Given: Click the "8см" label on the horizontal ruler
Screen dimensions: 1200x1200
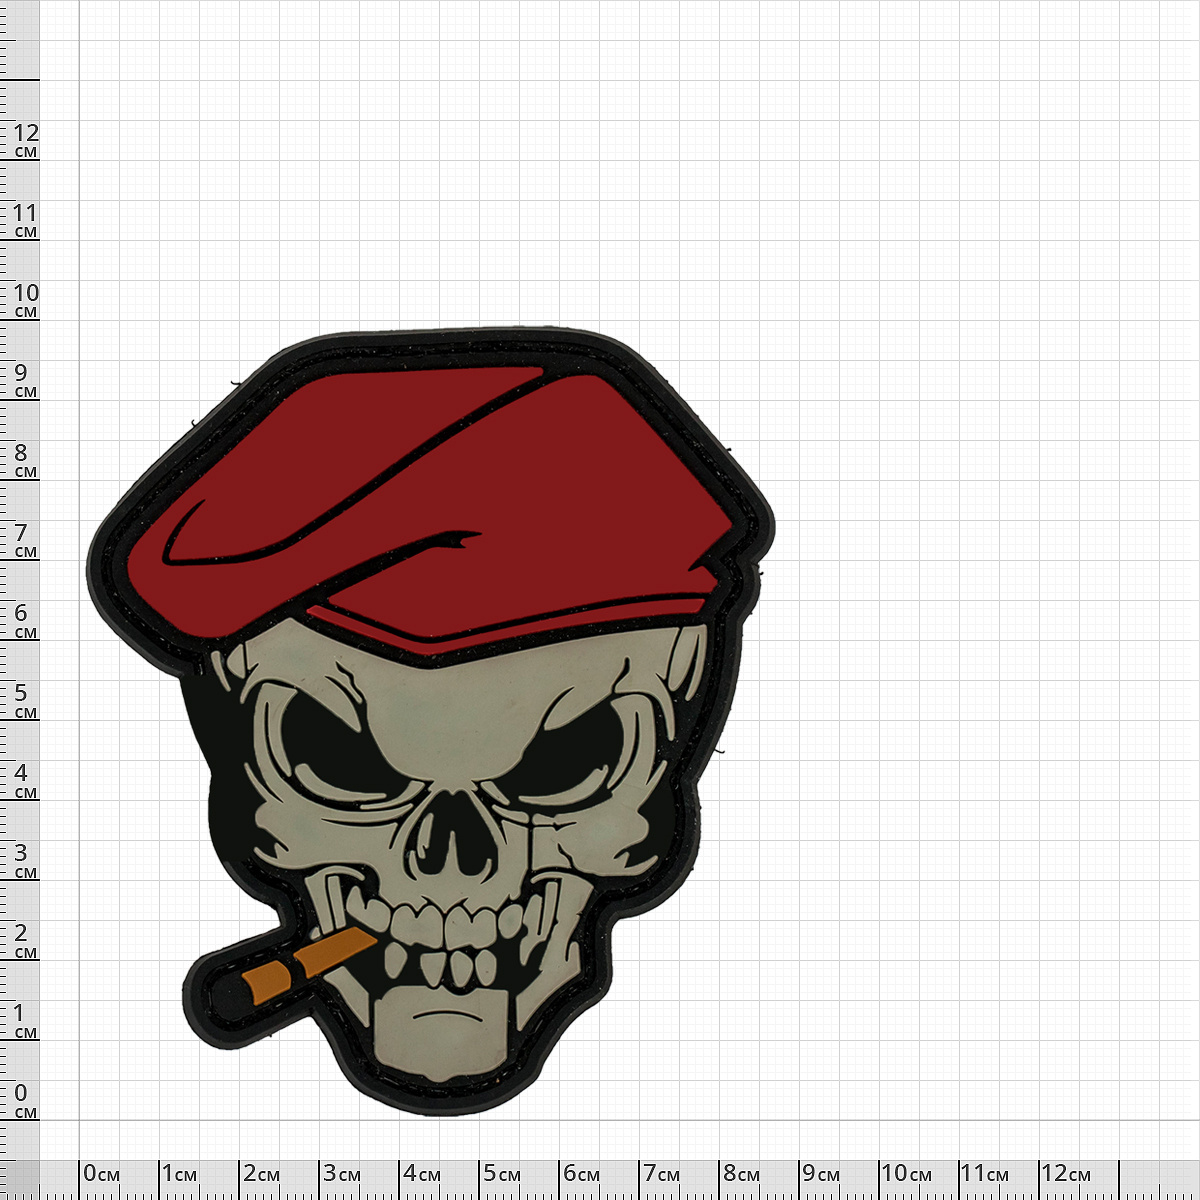Looking at the screenshot, I should 742,1174.
